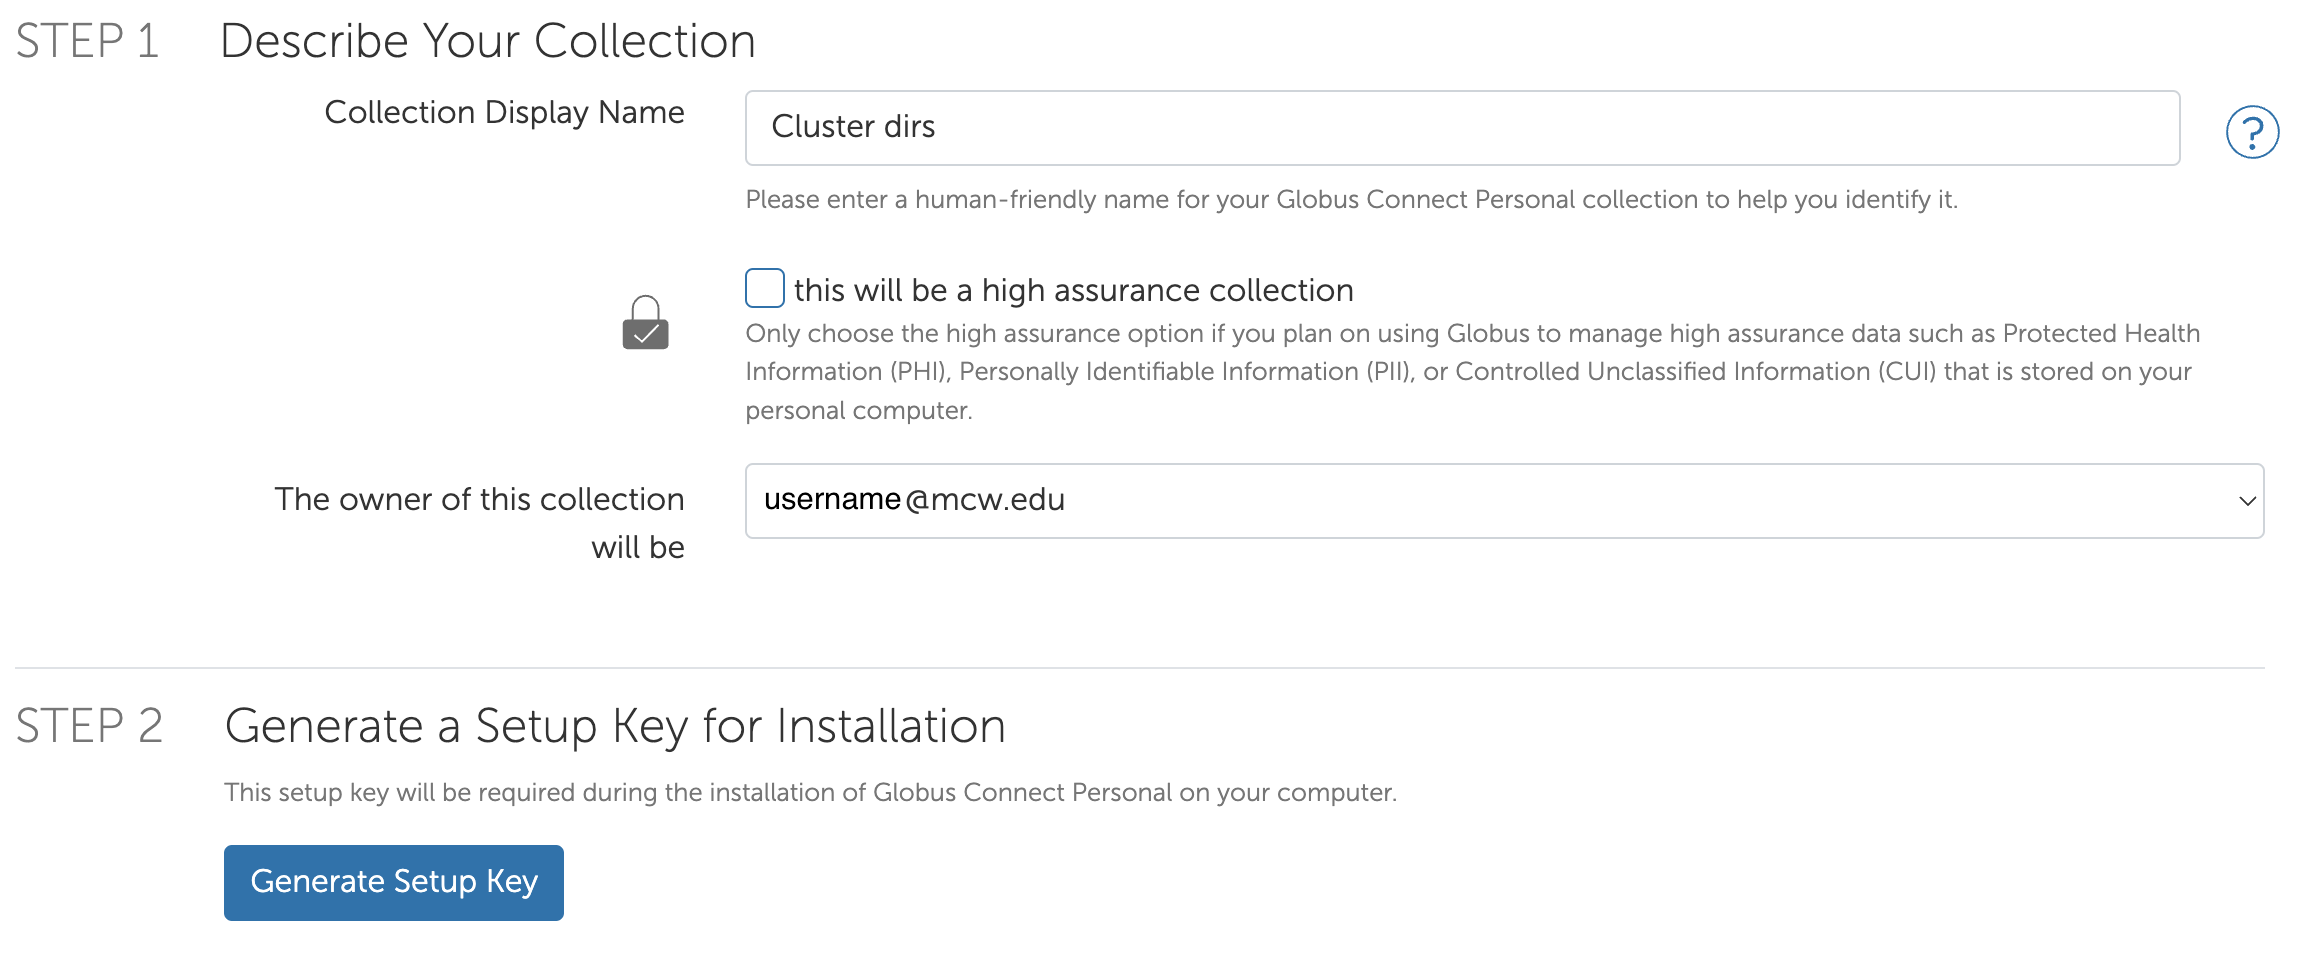The height and width of the screenshot is (954, 2312).
Task: Click the human-friendly name hint text
Action: point(1350,200)
